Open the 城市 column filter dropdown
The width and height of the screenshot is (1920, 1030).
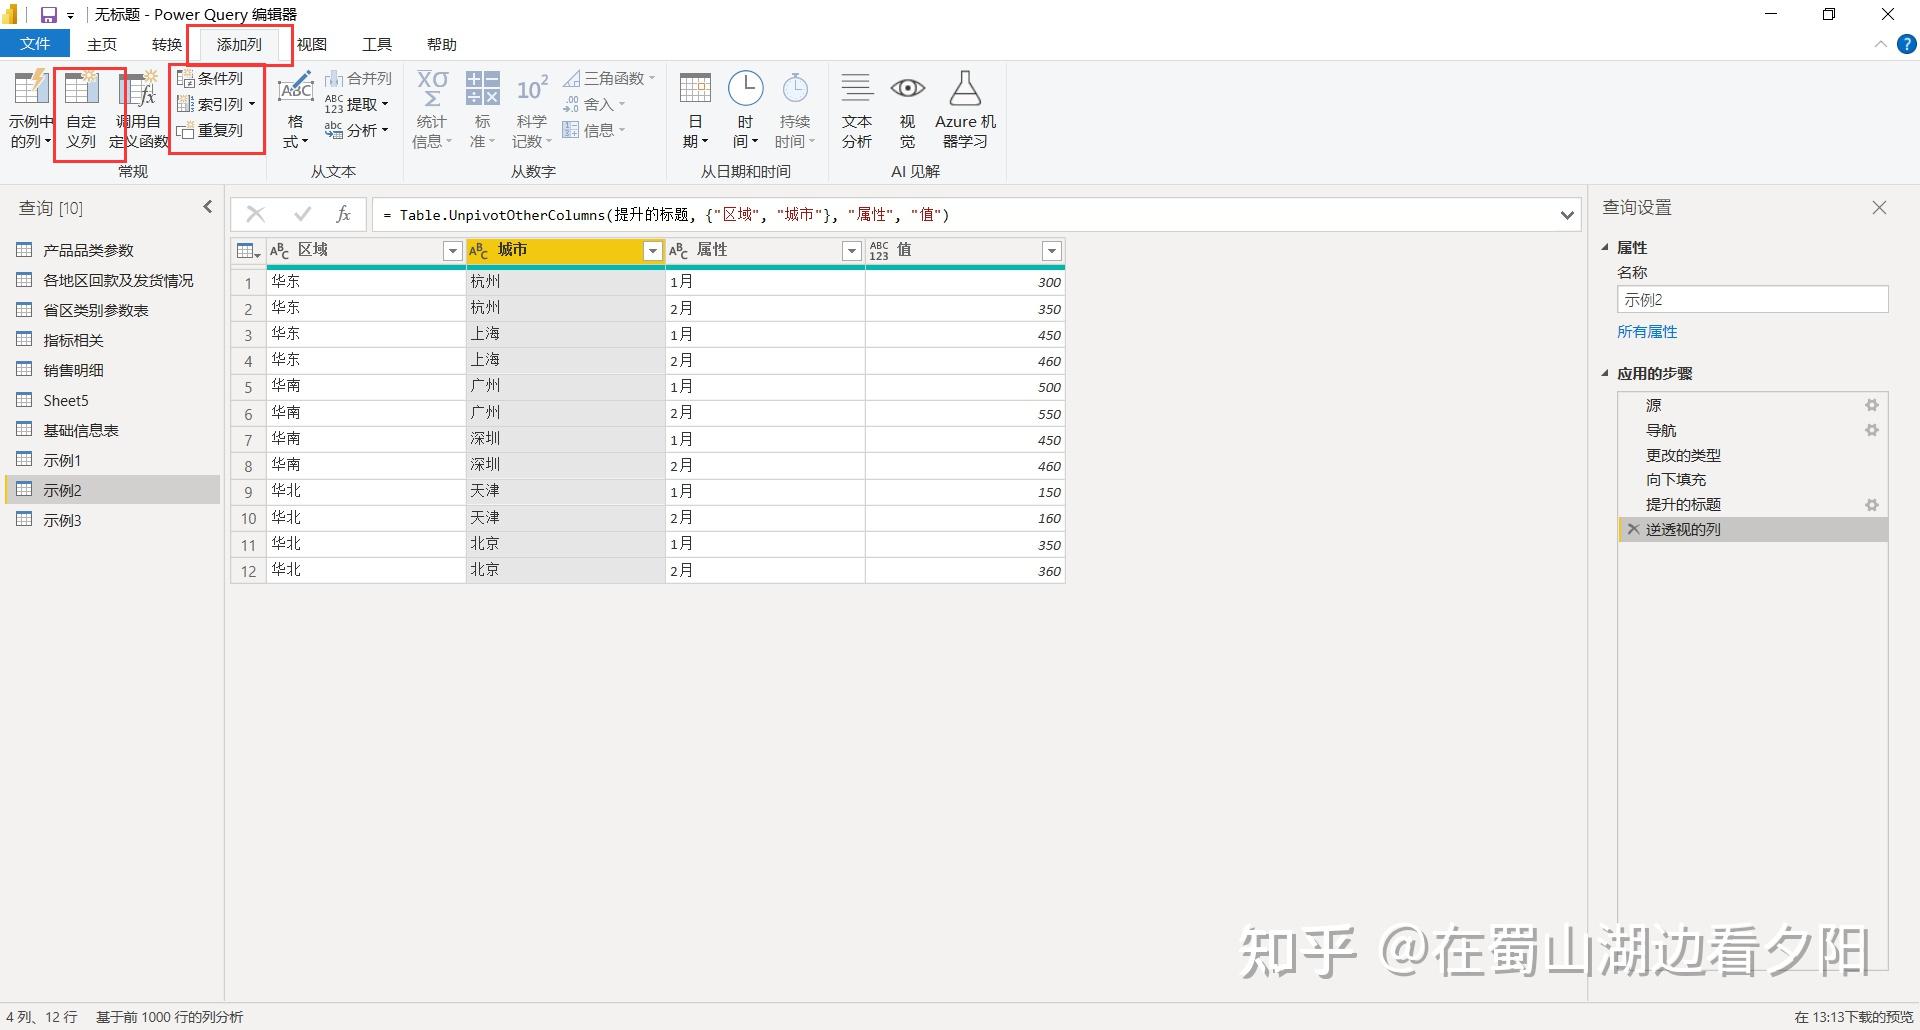(652, 251)
